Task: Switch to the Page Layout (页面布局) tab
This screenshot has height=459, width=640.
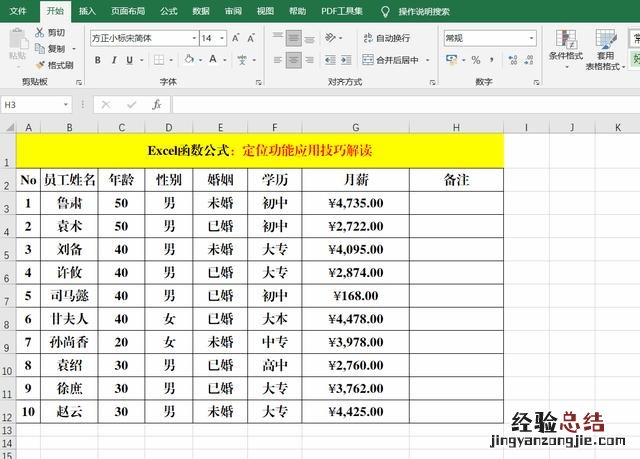Action: pyautogui.click(x=128, y=11)
